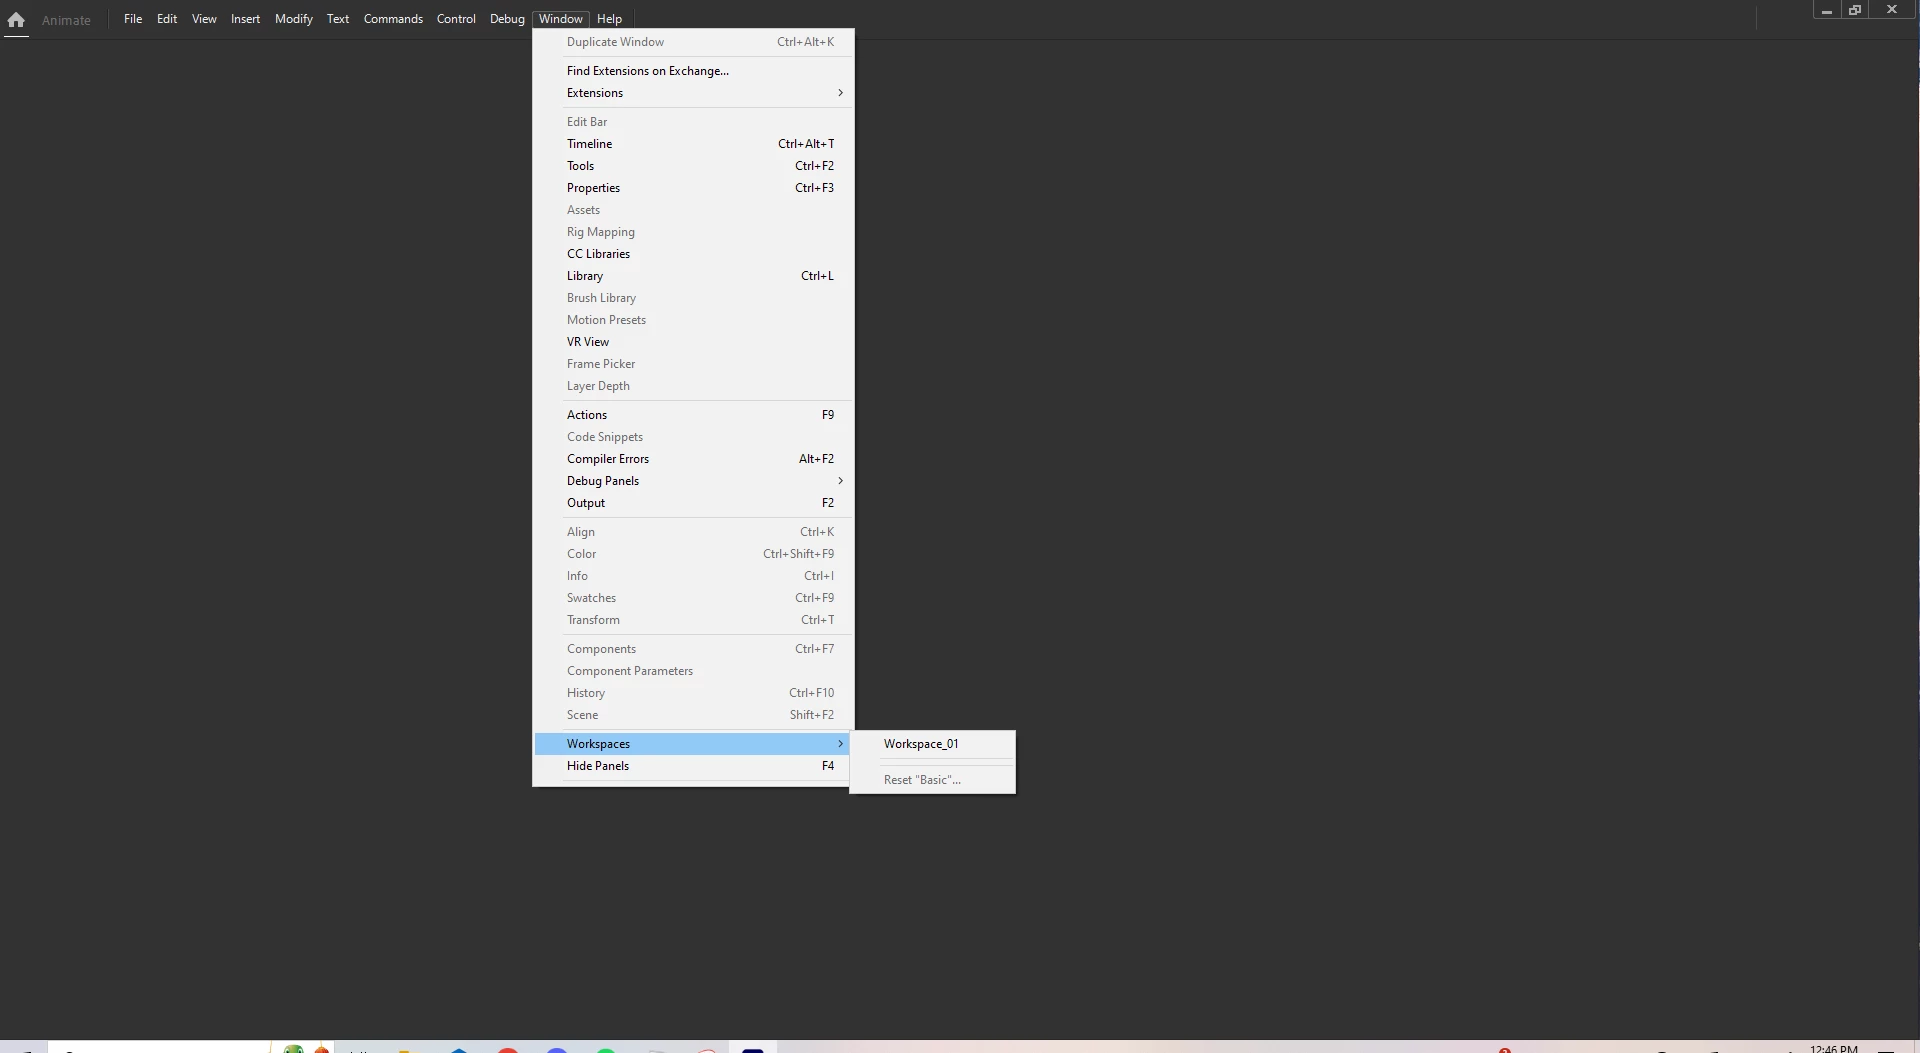Viewport: 1920px width, 1053px height.
Task: Close the Window menu
Action: tap(561, 19)
